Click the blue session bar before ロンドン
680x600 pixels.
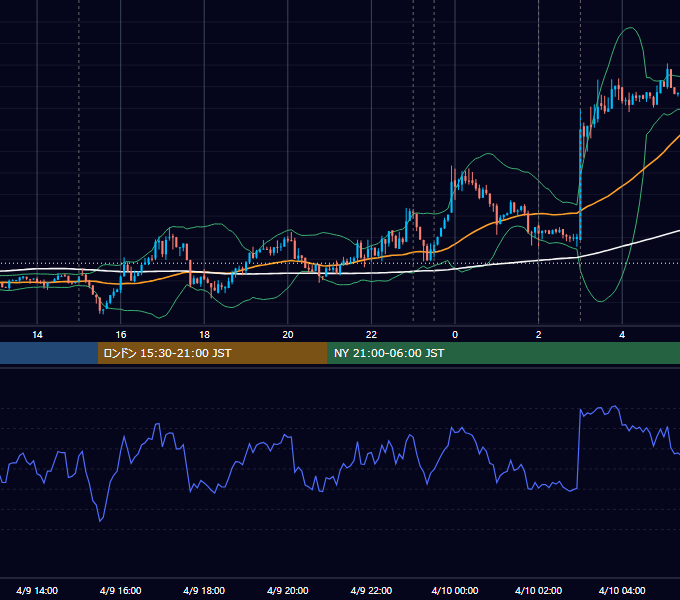tap(49, 353)
